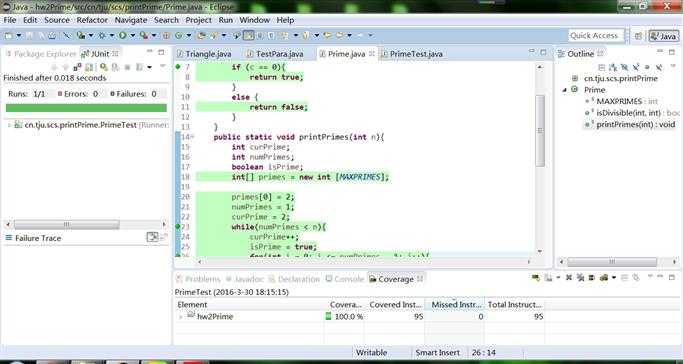The width and height of the screenshot is (683, 364).
Task: Open the Run button dropdown arrow
Action: [x=133, y=36]
